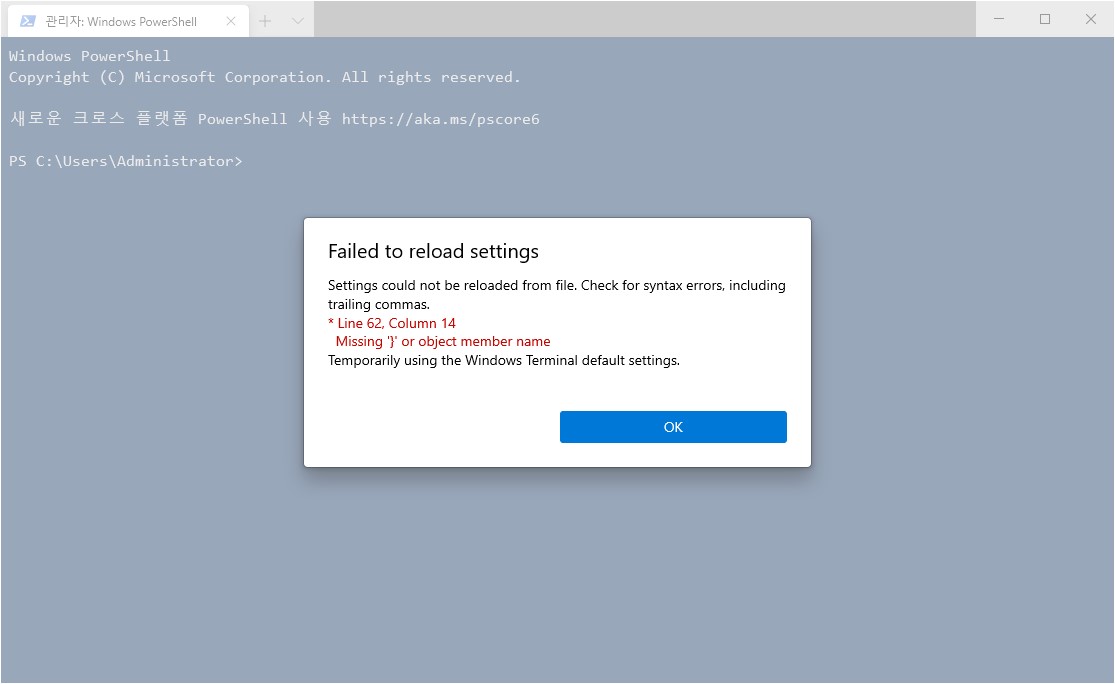
Task: Click the "Line 62, Column 14" error text
Action: (396, 323)
